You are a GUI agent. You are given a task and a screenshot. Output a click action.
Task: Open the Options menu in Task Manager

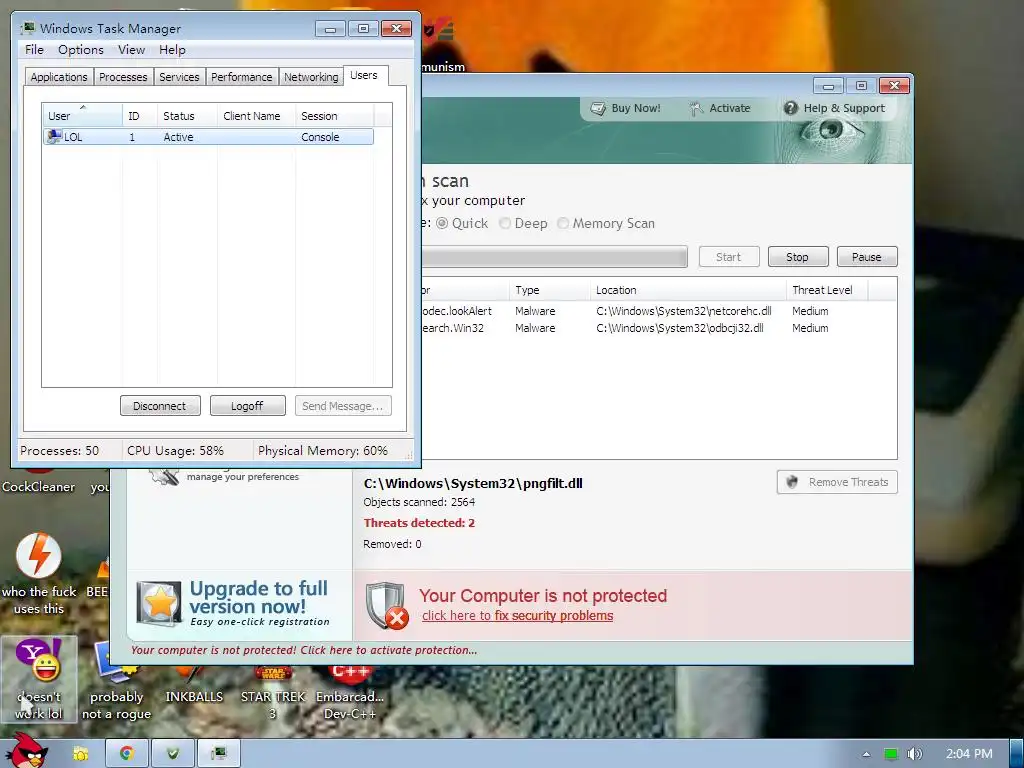[80, 50]
